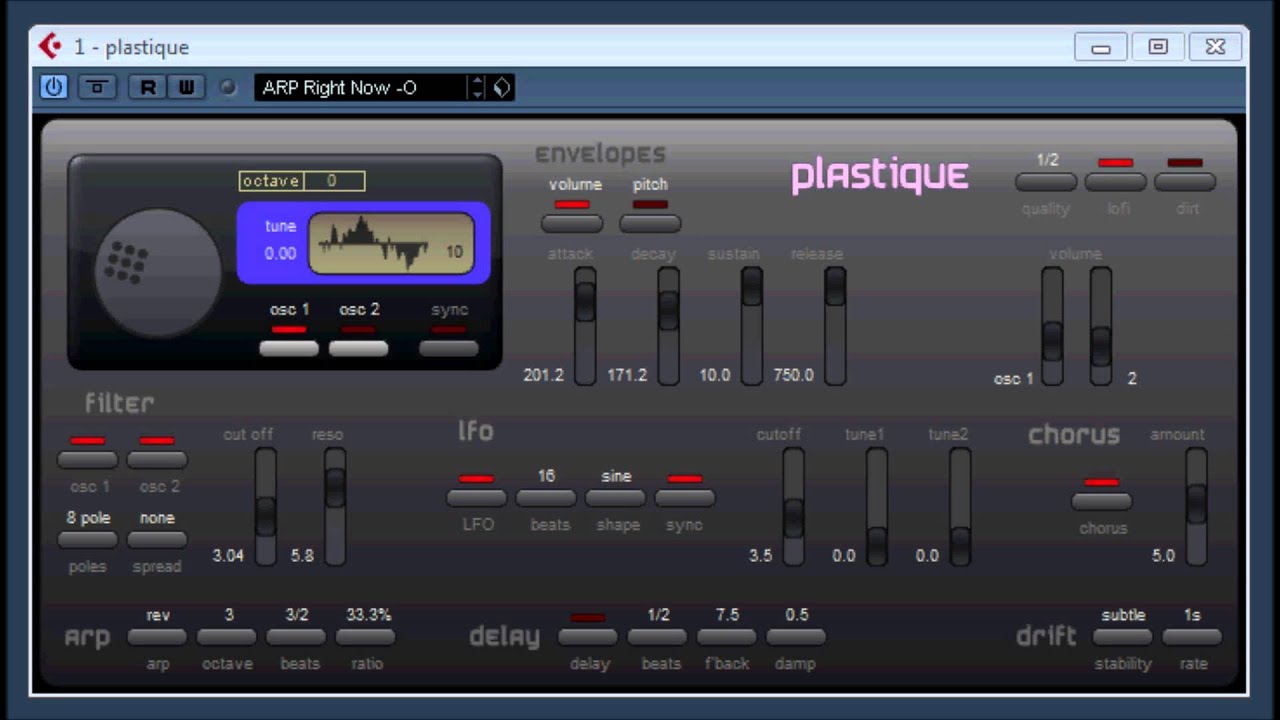Screen dimensions: 1280x720
Task: Click the tune 0.00 value
Action: tap(280, 253)
